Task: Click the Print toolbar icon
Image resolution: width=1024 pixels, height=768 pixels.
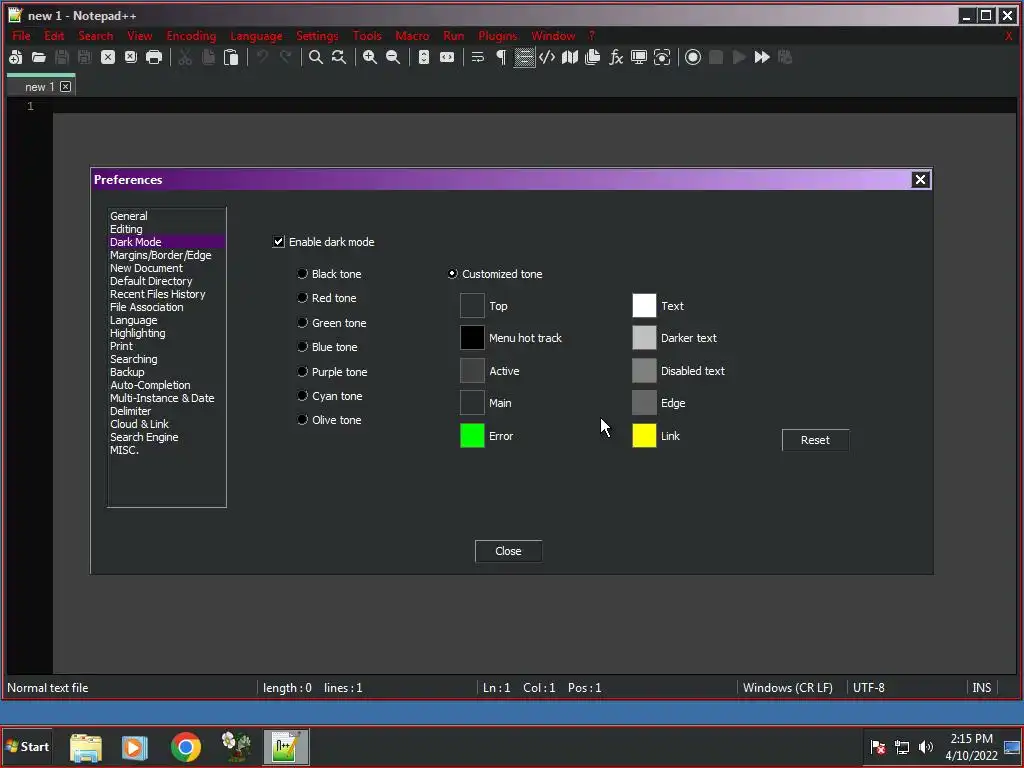Action: tap(154, 57)
